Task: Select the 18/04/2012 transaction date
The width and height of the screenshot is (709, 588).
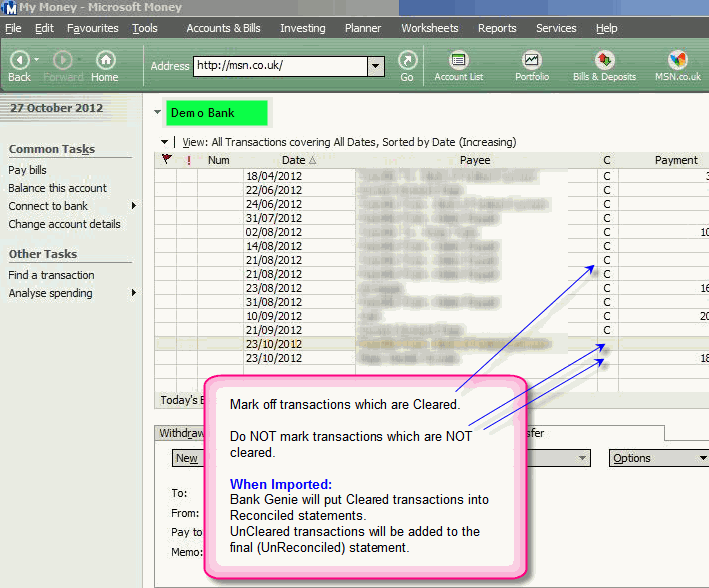Action: (274, 176)
